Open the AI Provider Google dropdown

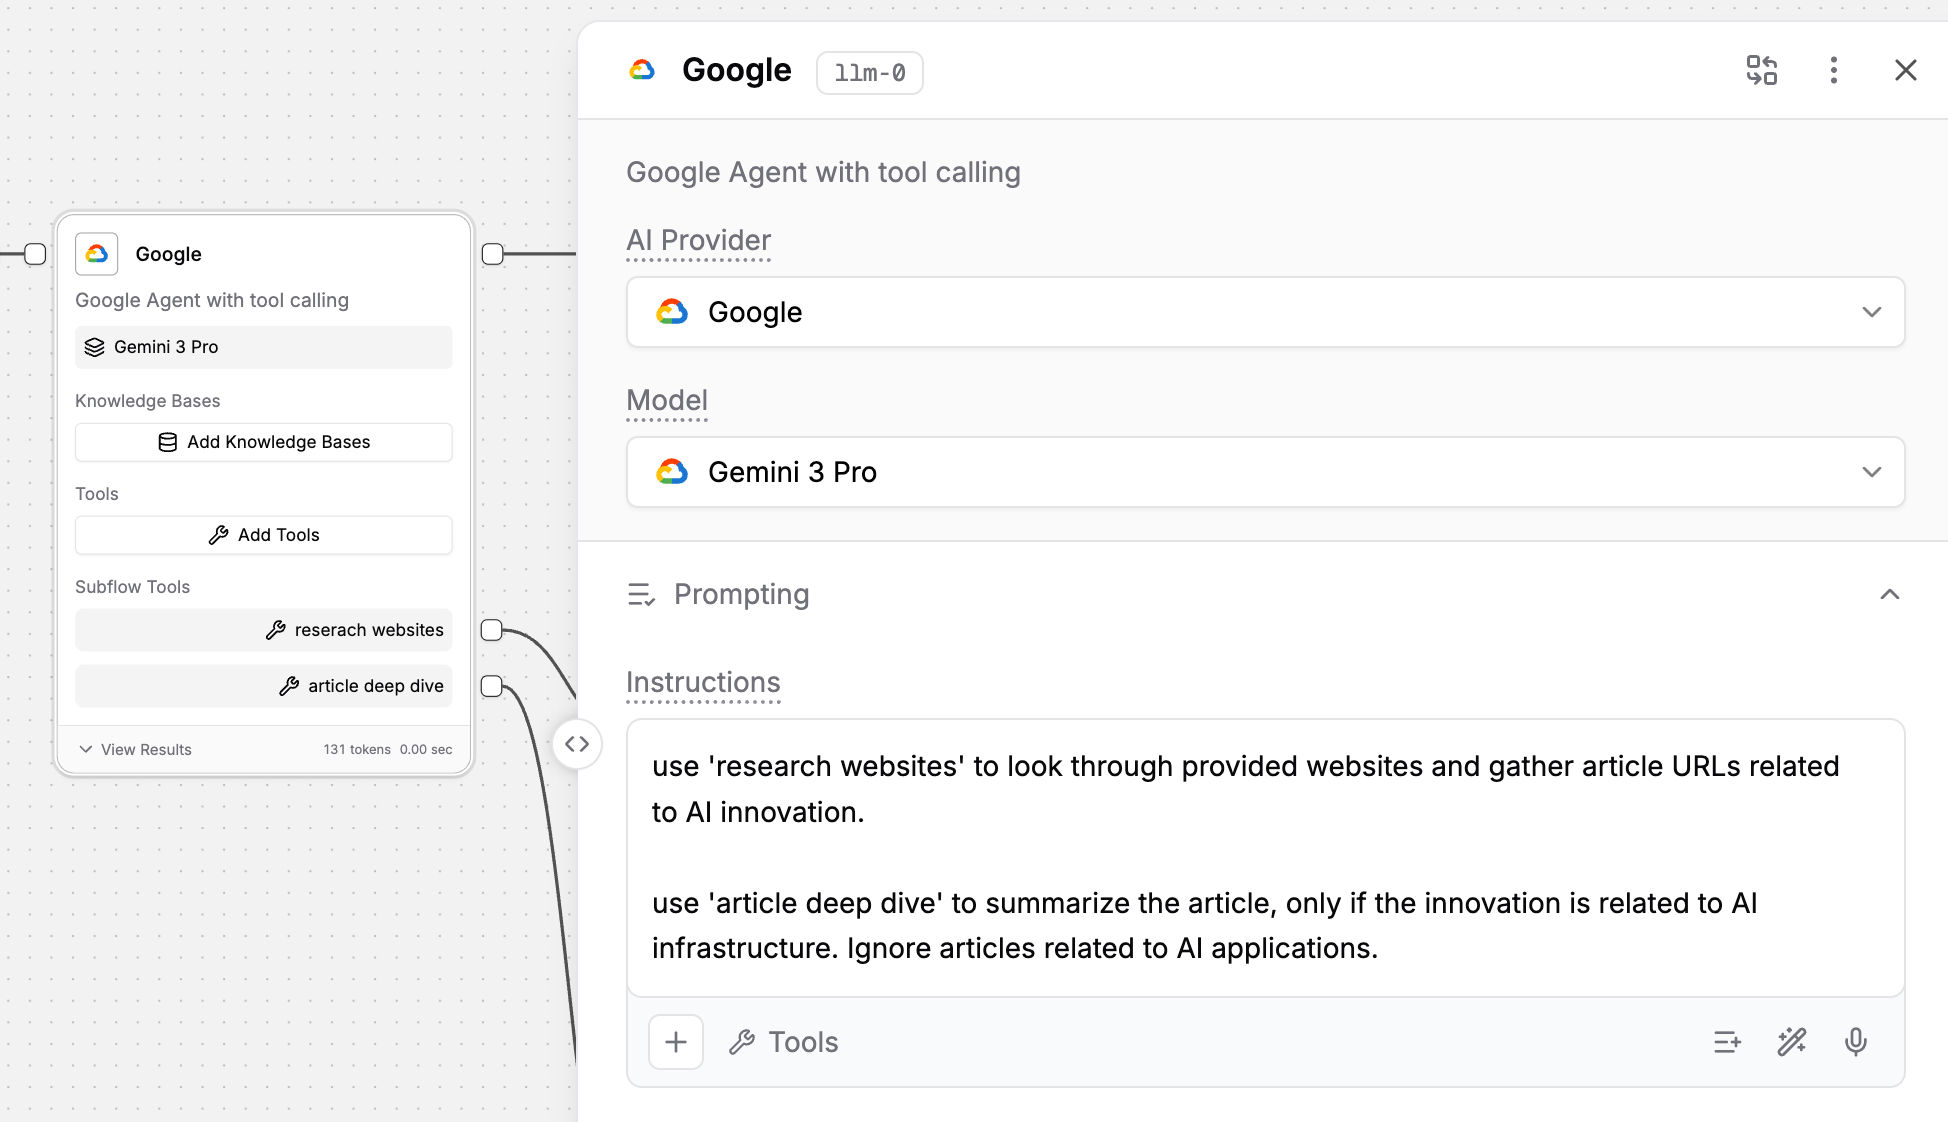(1265, 312)
